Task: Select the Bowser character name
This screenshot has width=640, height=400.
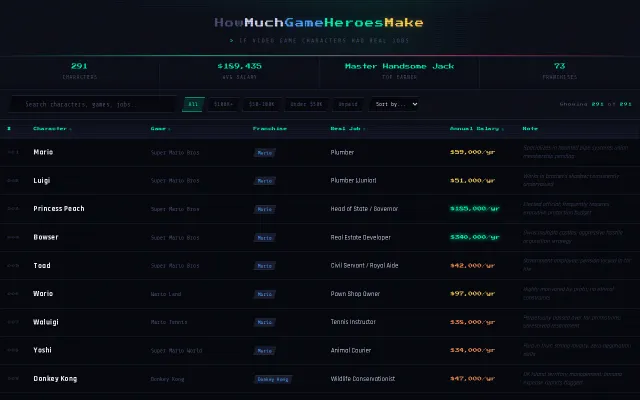Action: coord(46,237)
